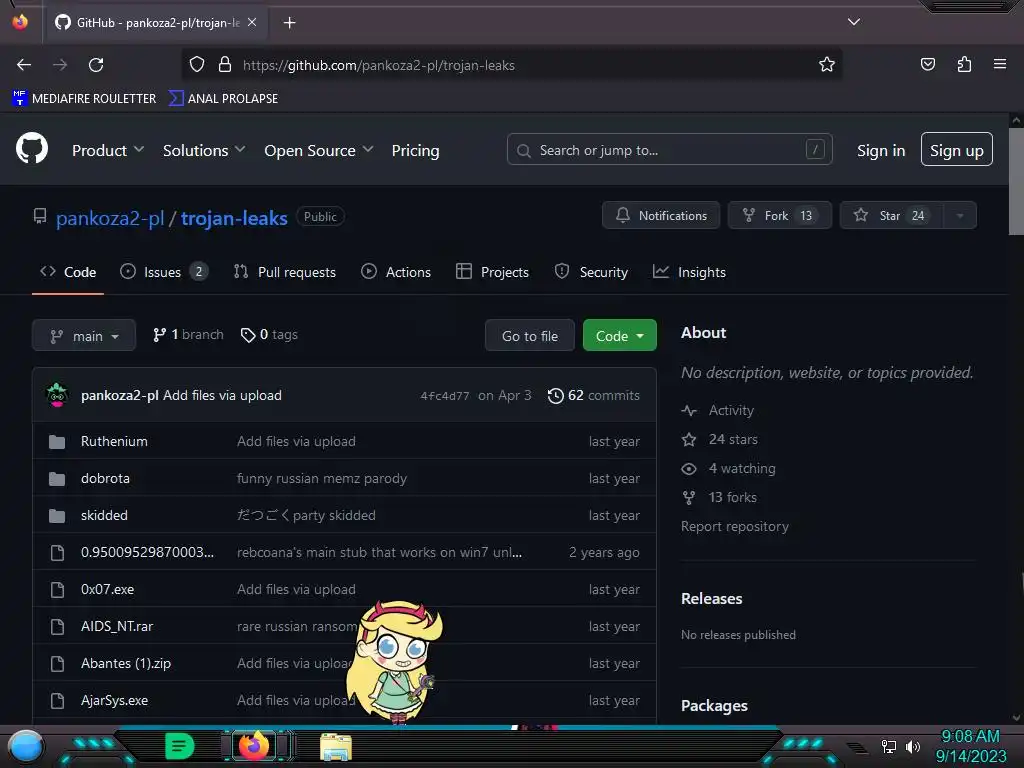This screenshot has height=768, width=1024.
Task: Open the list all tabs chevron
Action: pos(854,22)
